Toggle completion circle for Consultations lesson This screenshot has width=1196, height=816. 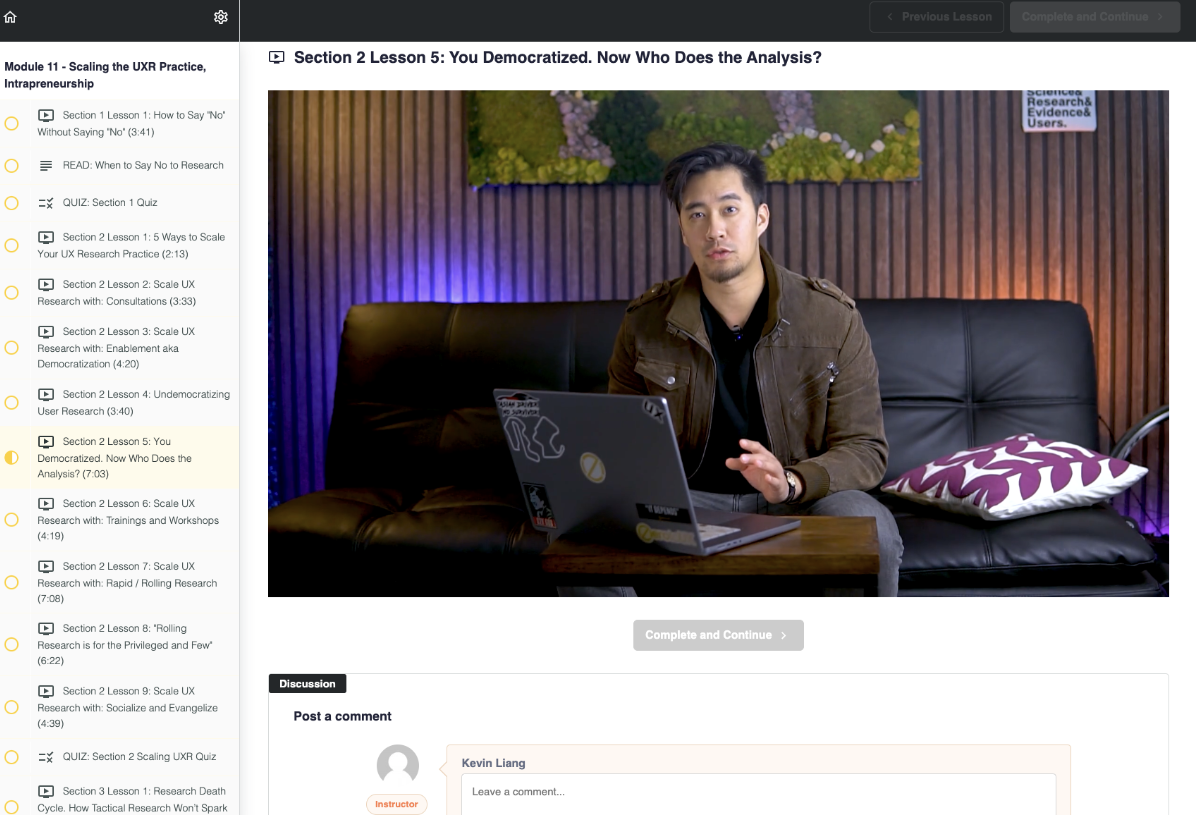11,293
